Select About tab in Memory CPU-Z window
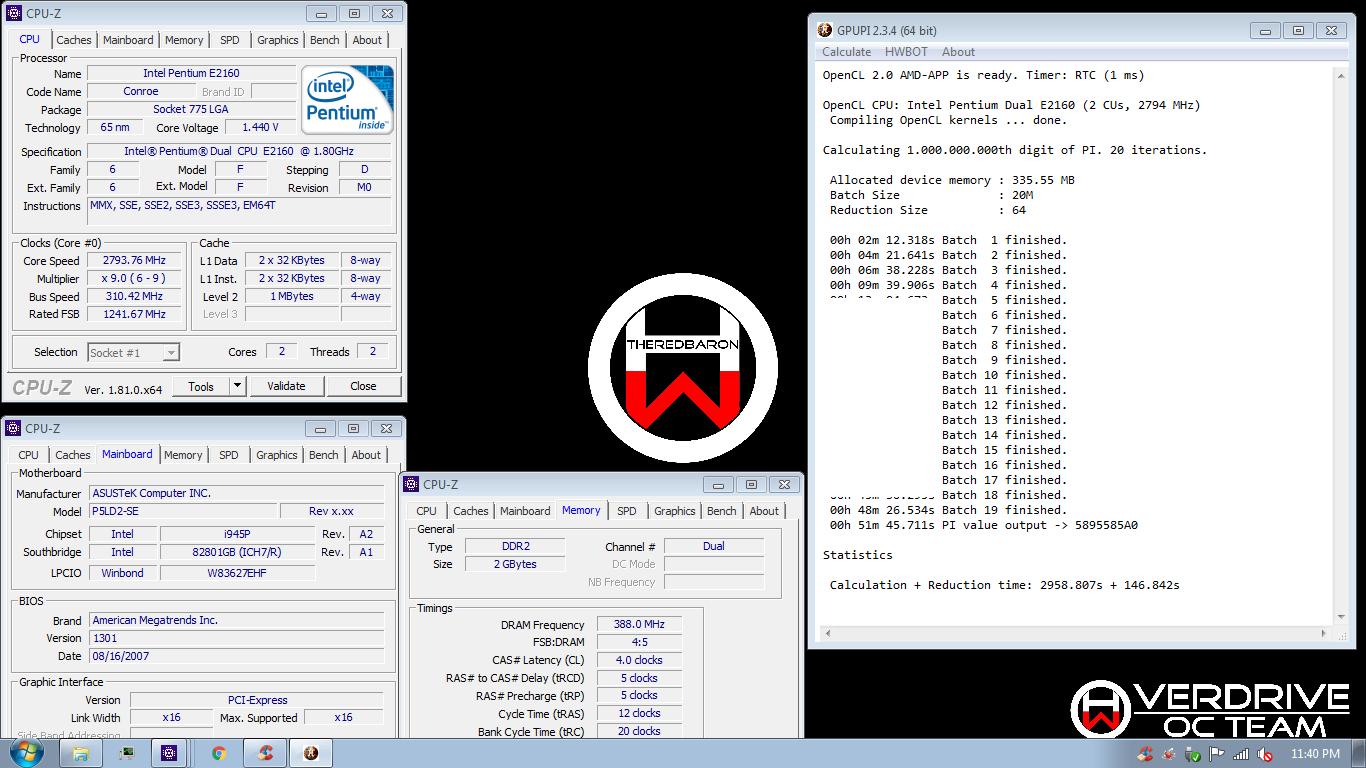 [764, 511]
